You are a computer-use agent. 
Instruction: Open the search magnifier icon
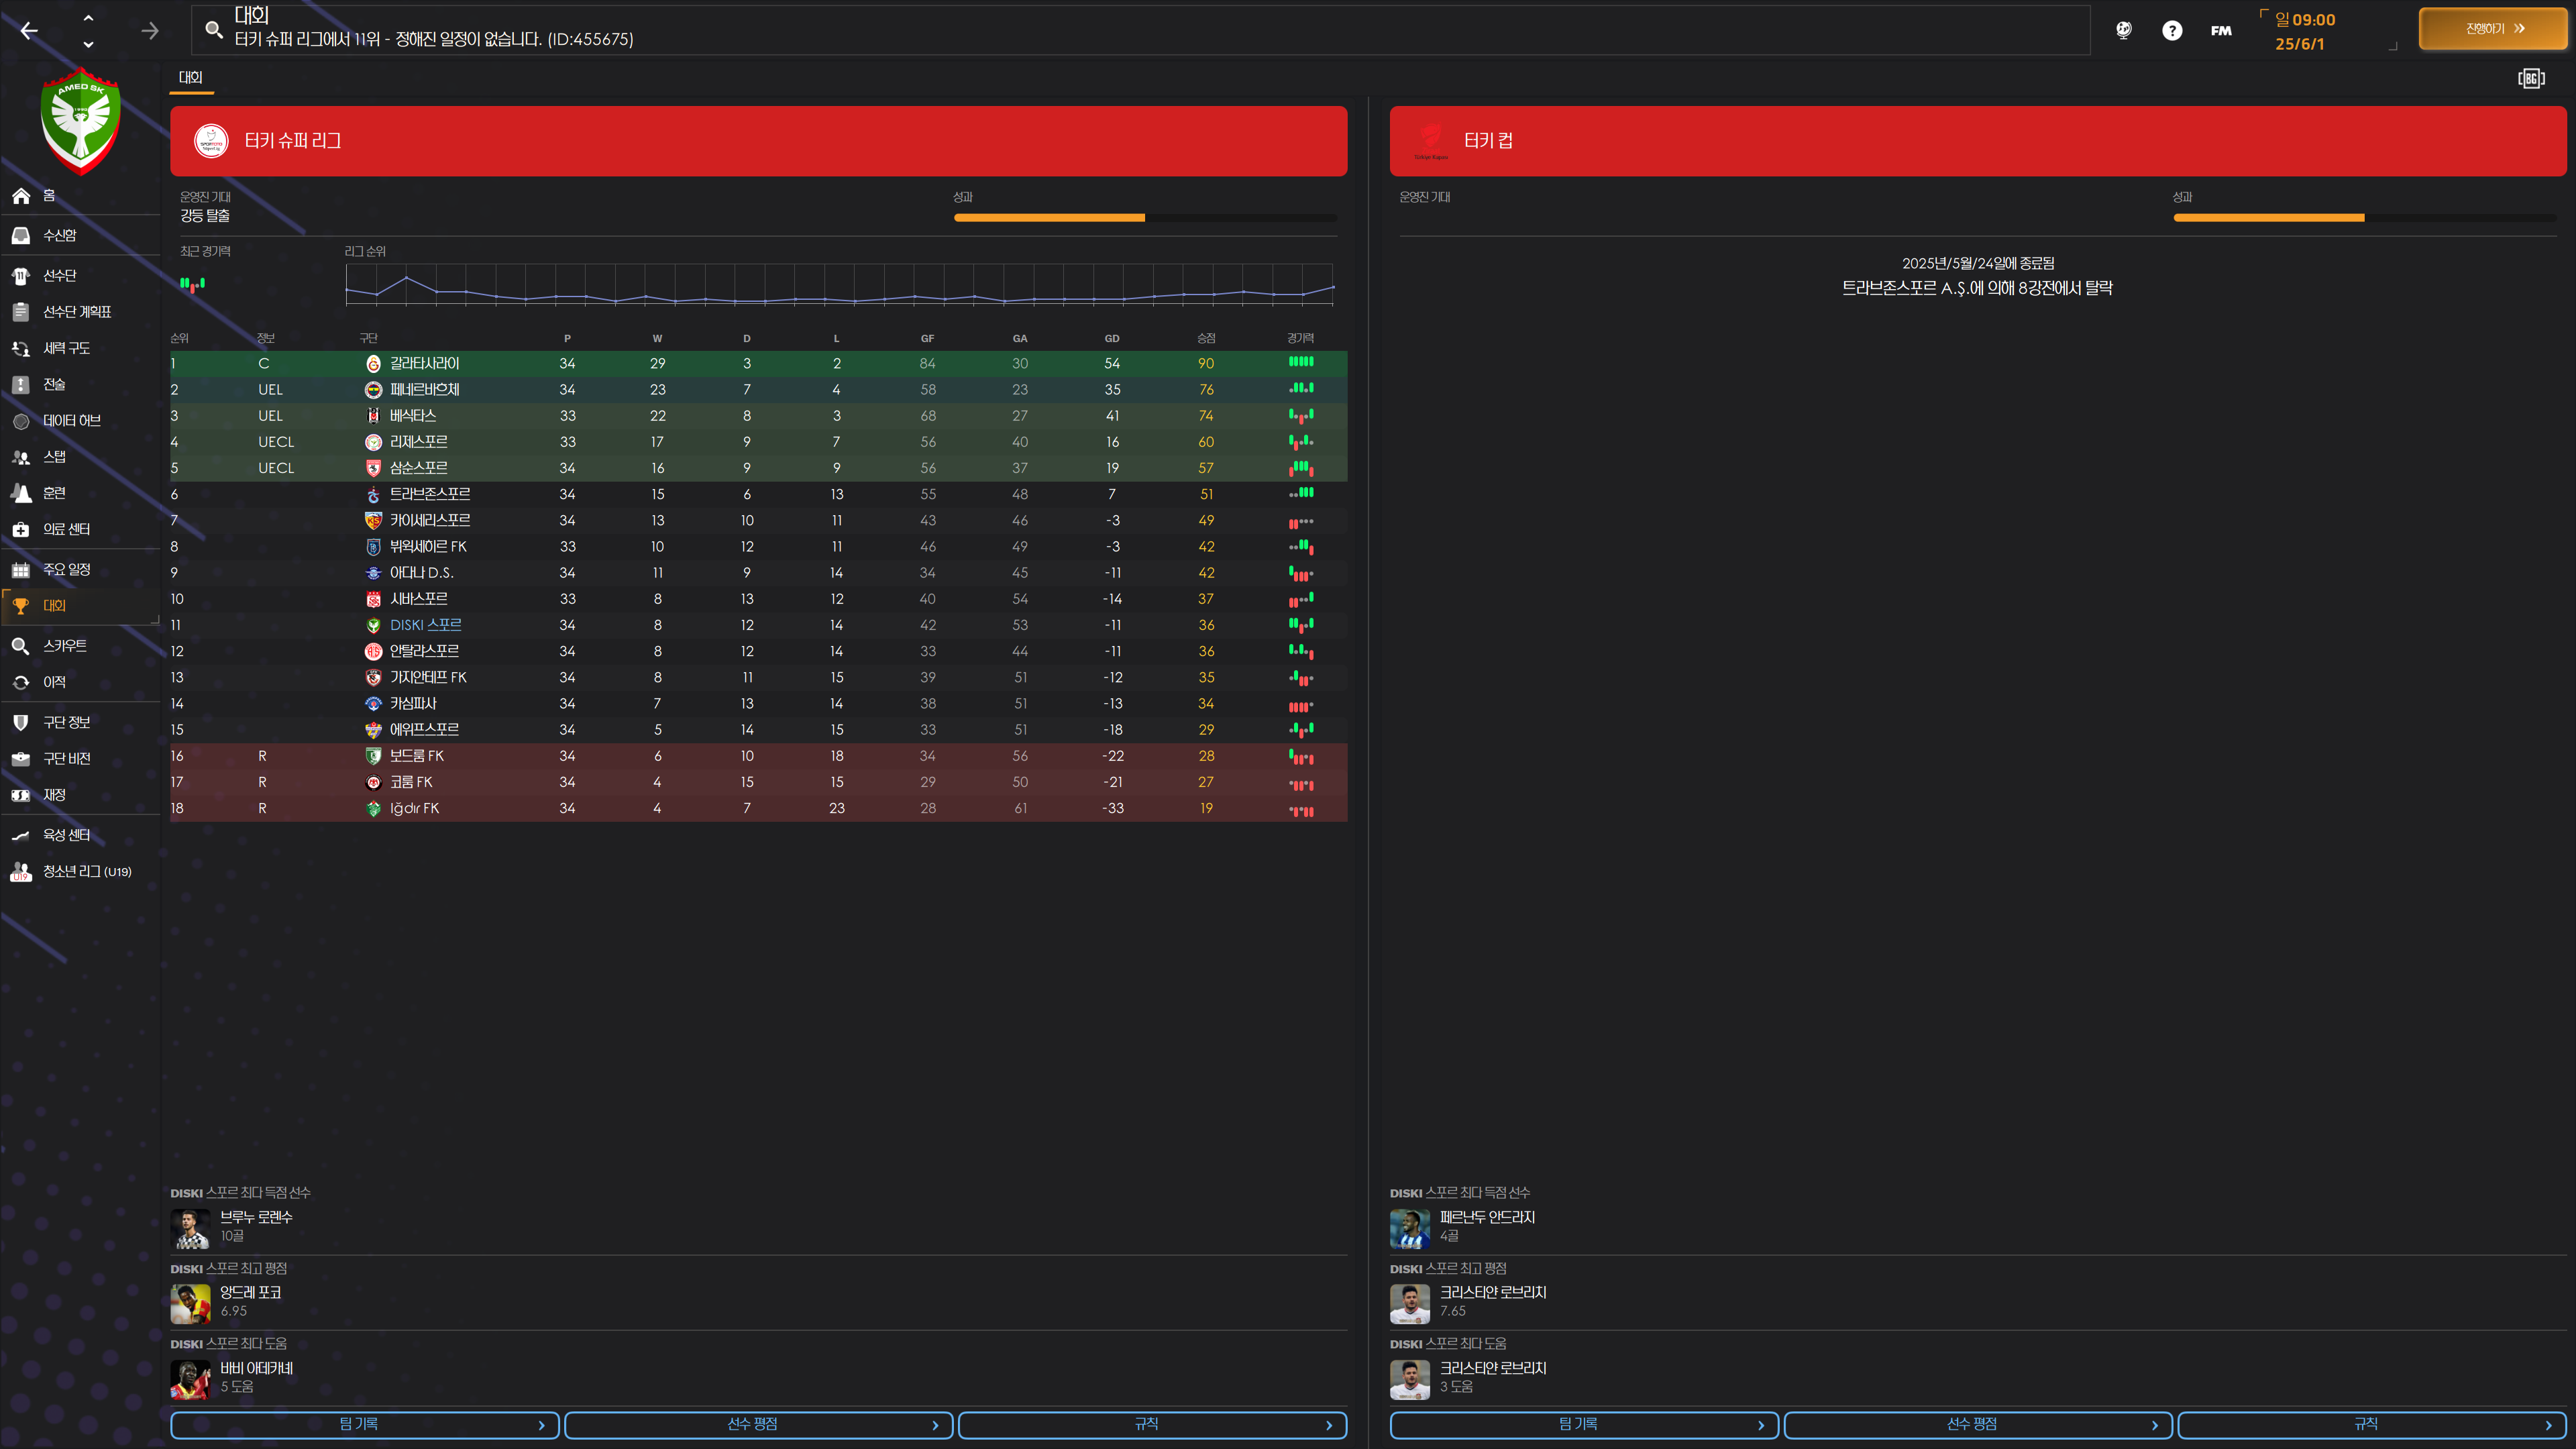coord(213,30)
